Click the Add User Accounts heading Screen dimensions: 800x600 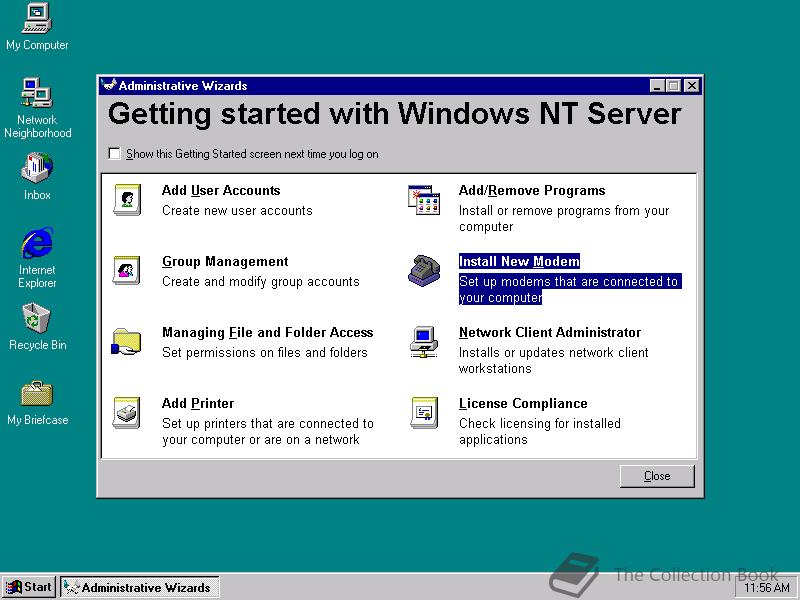[221, 190]
